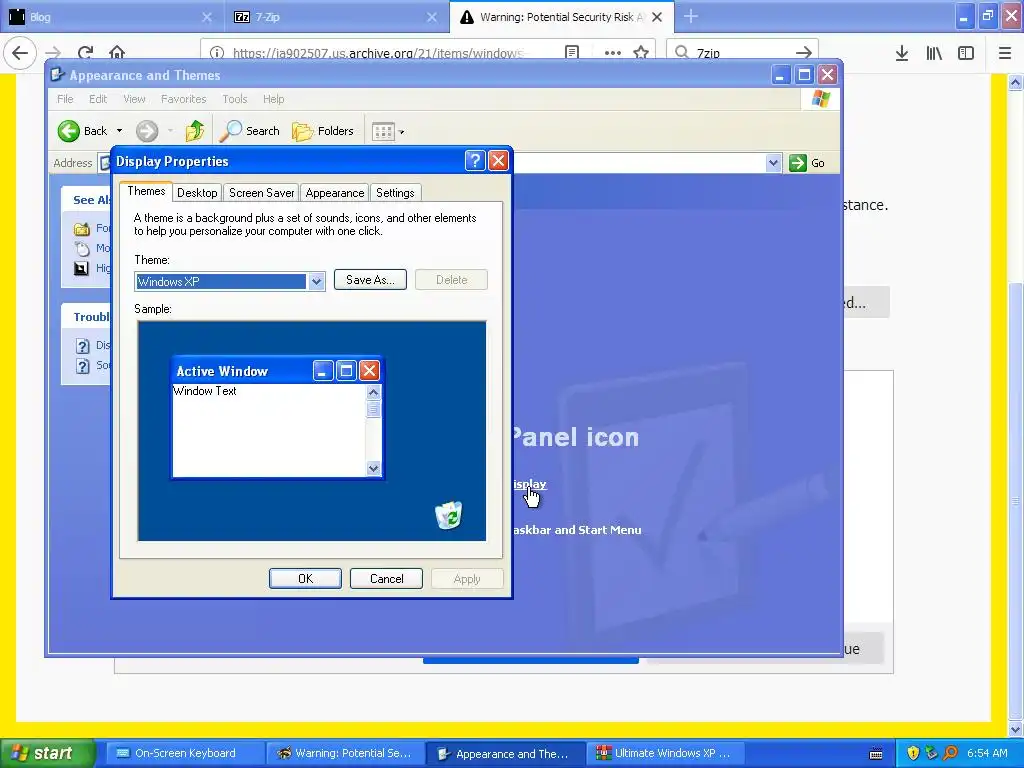Open Search in the Explorer toolbar
Screen dimensions: 1024x768
point(249,131)
